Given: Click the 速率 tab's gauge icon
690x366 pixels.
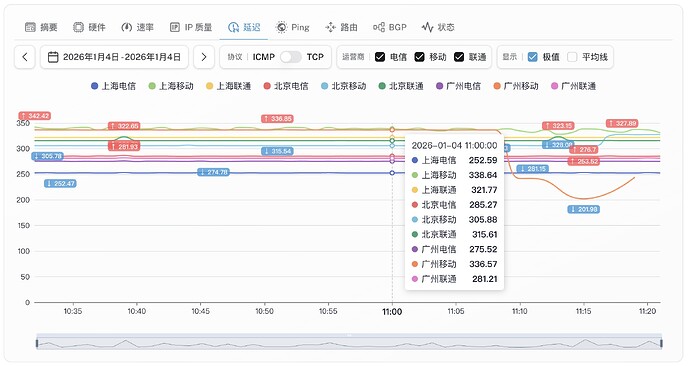Looking at the screenshot, I should tap(126, 27).
